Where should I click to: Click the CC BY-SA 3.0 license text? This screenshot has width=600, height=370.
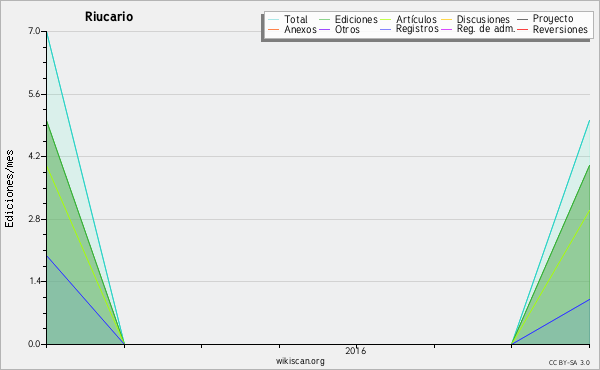tap(569, 363)
